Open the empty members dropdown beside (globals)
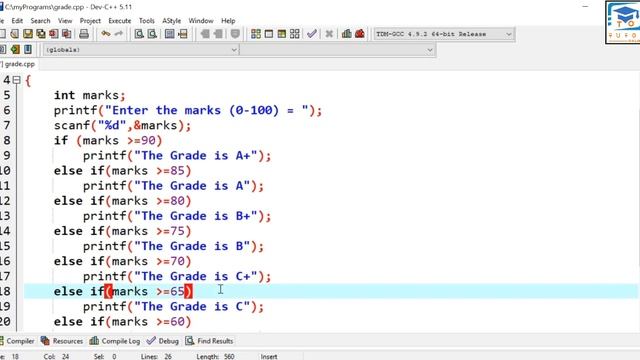The width and height of the screenshot is (640, 360). (x=338, y=50)
